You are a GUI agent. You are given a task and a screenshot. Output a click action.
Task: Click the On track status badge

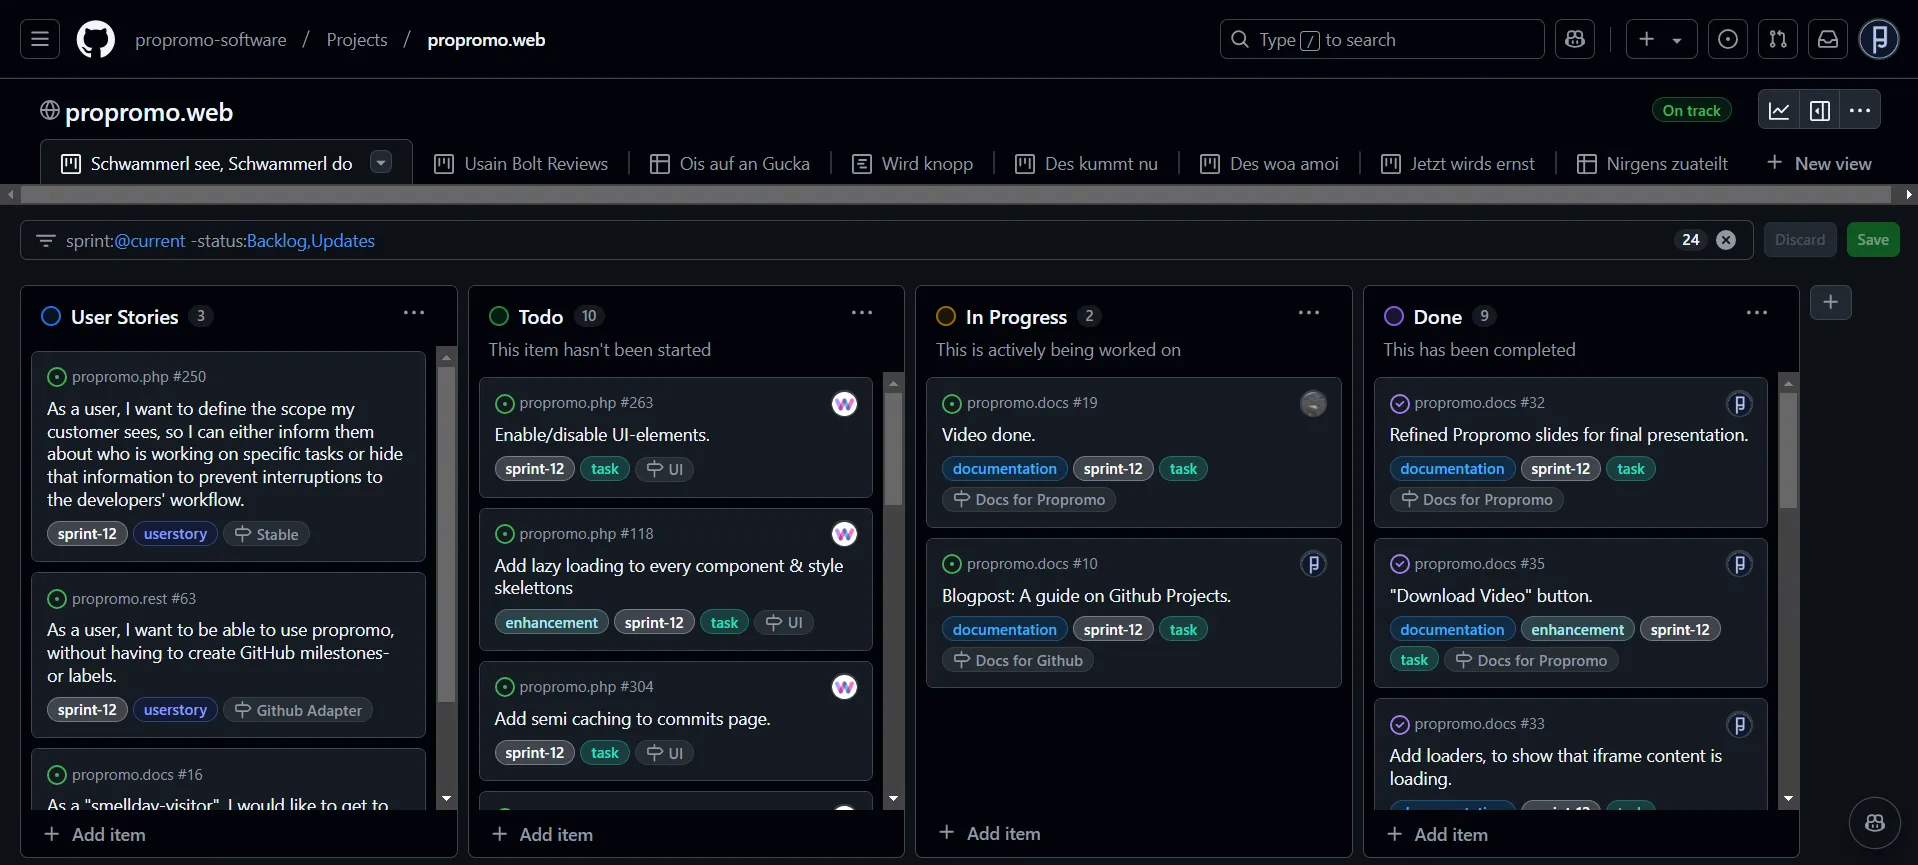point(1691,110)
